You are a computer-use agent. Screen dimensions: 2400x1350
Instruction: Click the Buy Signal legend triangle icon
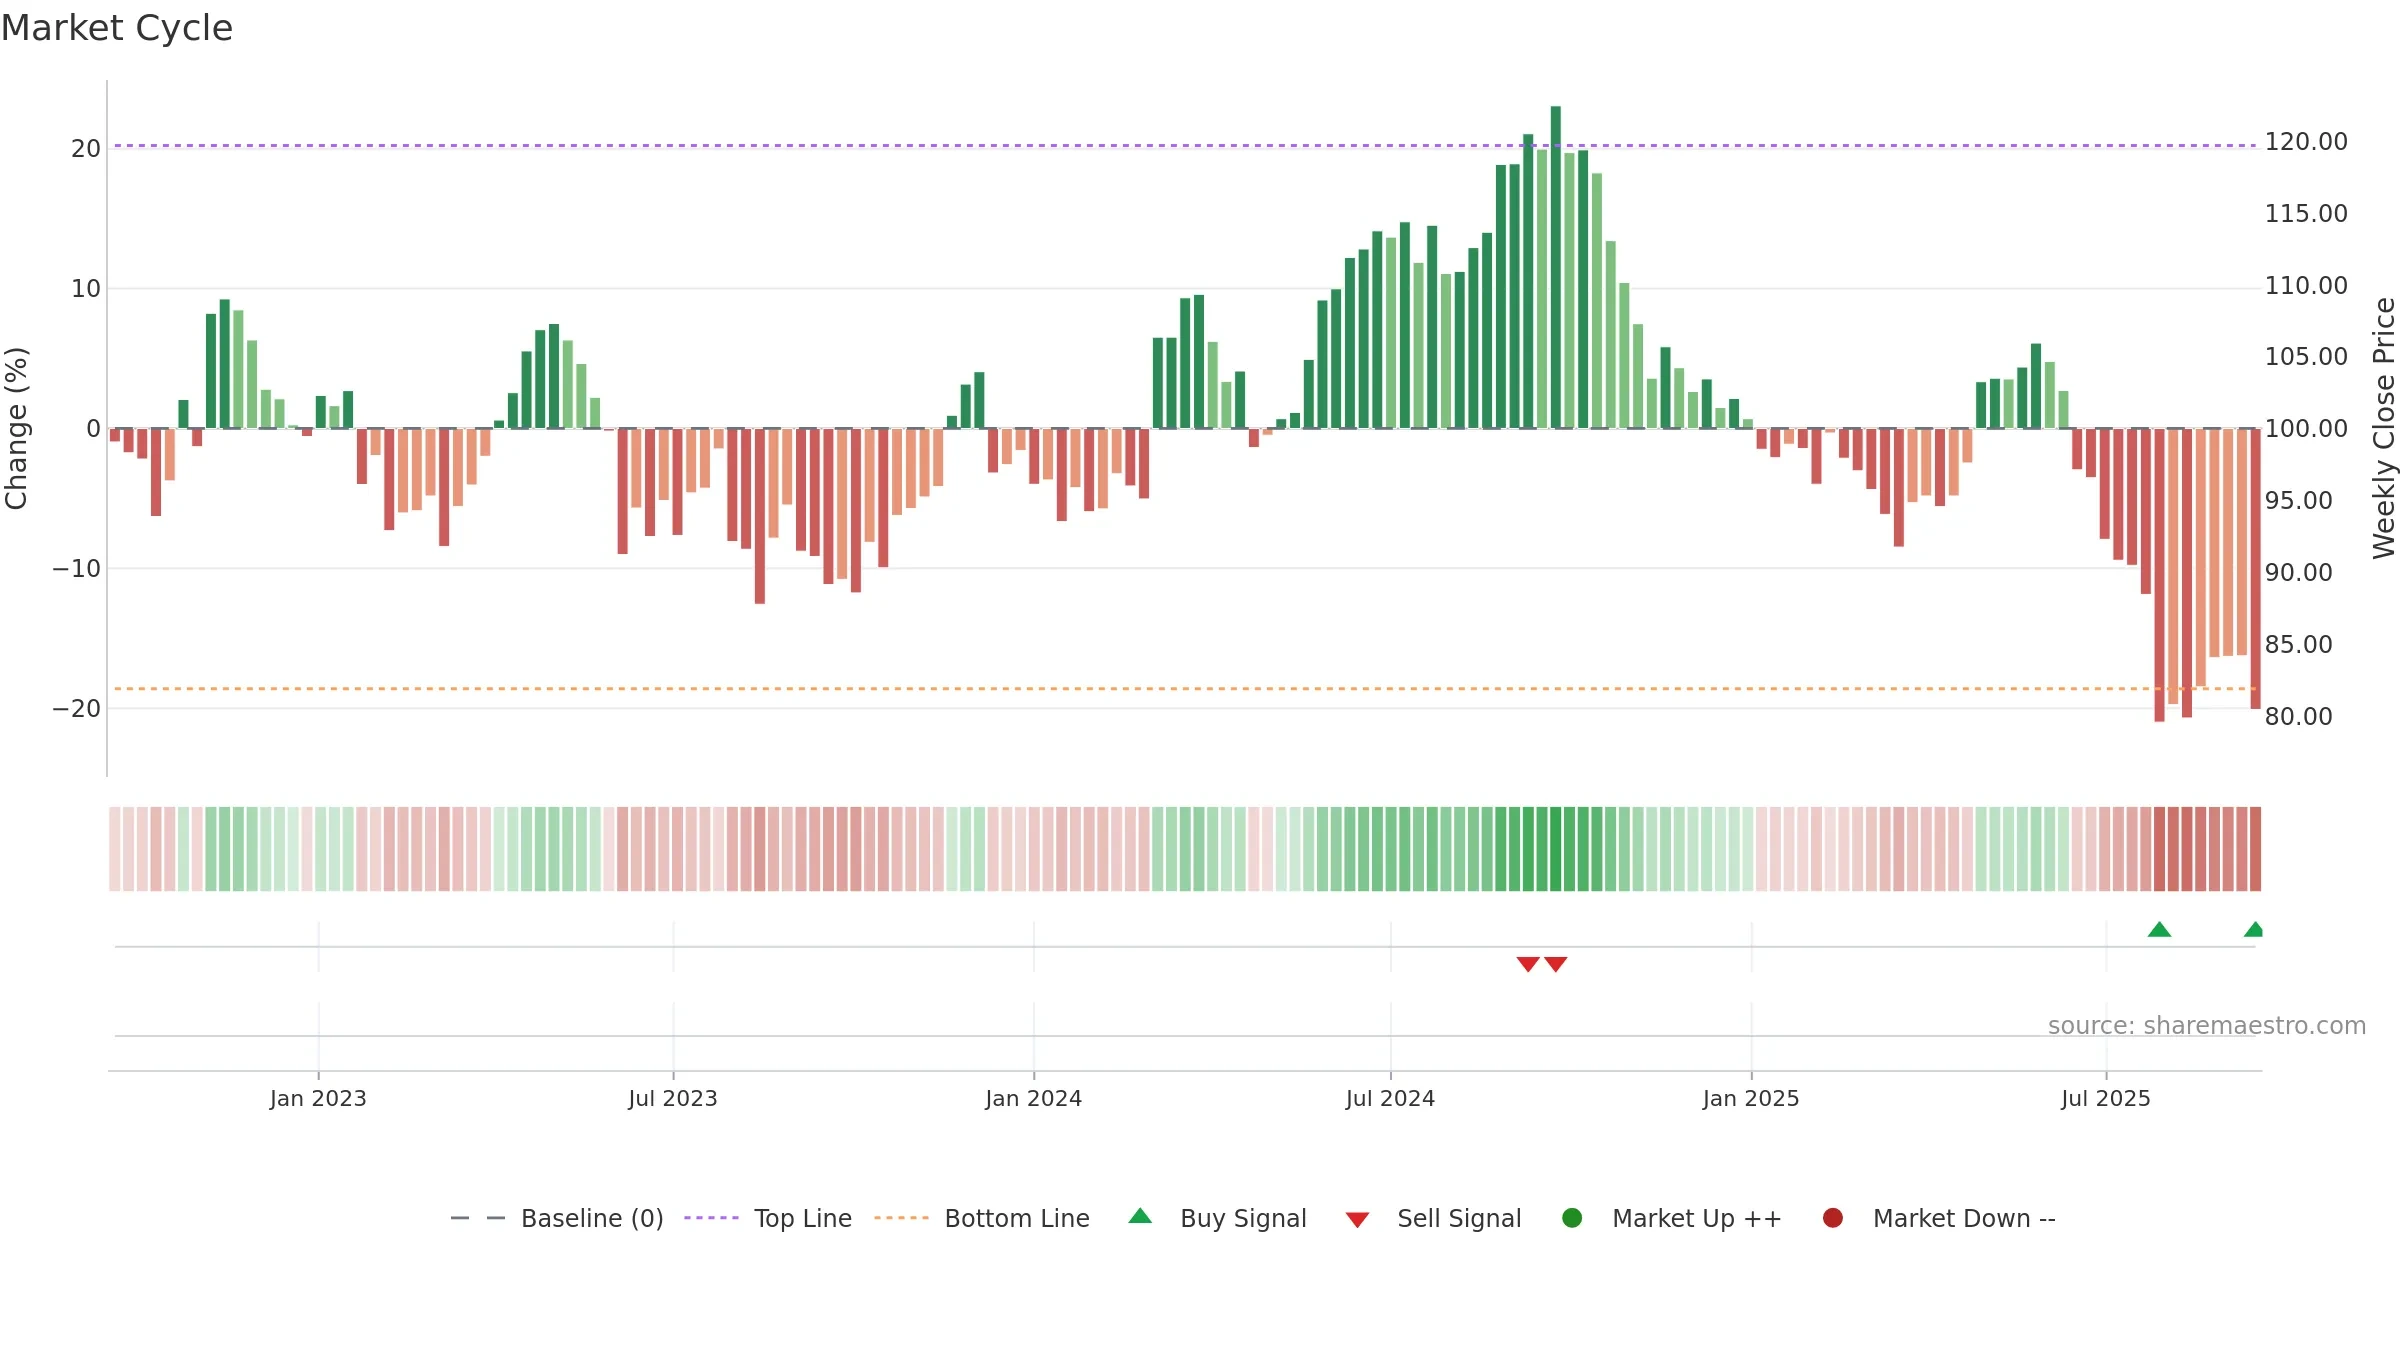click(x=1140, y=1216)
